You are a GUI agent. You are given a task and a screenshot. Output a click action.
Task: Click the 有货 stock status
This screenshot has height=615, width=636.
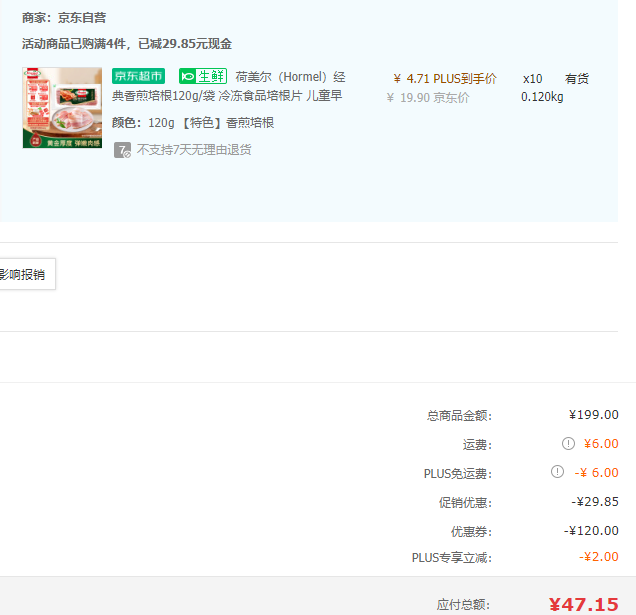click(x=577, y=79)
